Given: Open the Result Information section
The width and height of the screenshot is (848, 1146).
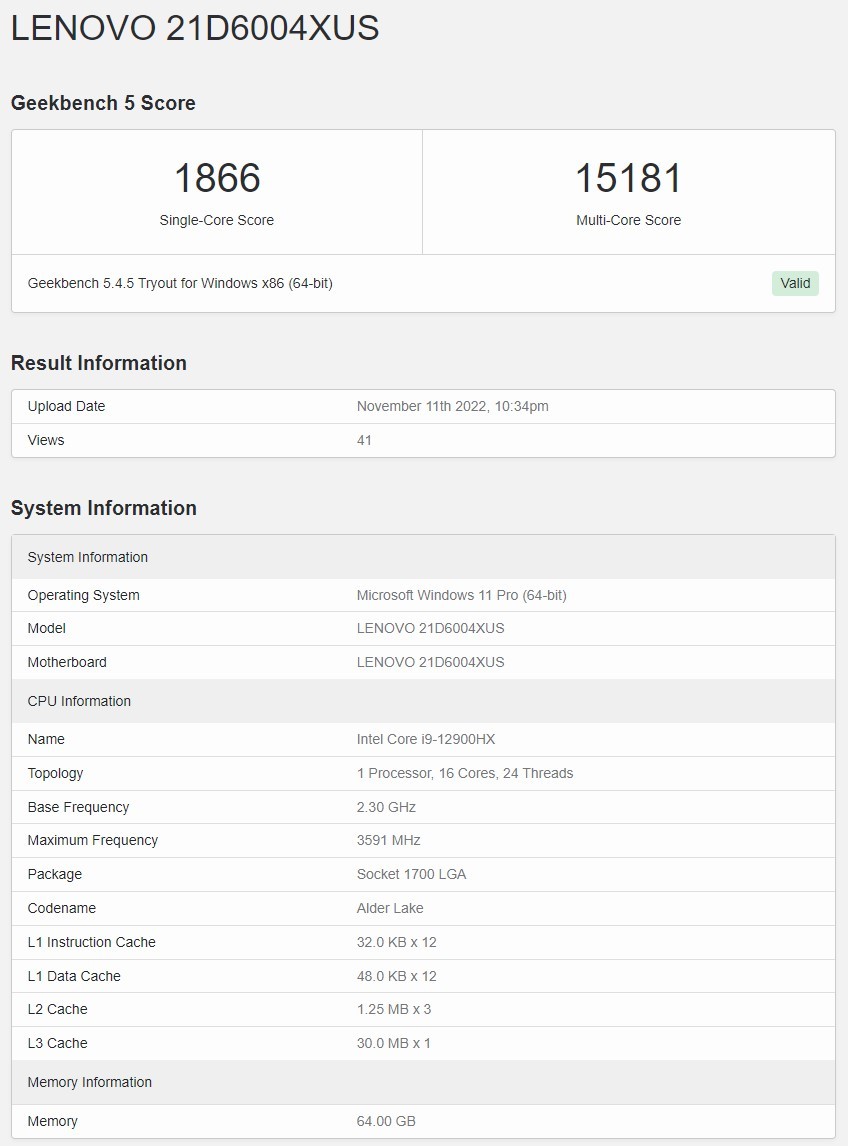Looking at the screenshot, I should pos(99,363).
